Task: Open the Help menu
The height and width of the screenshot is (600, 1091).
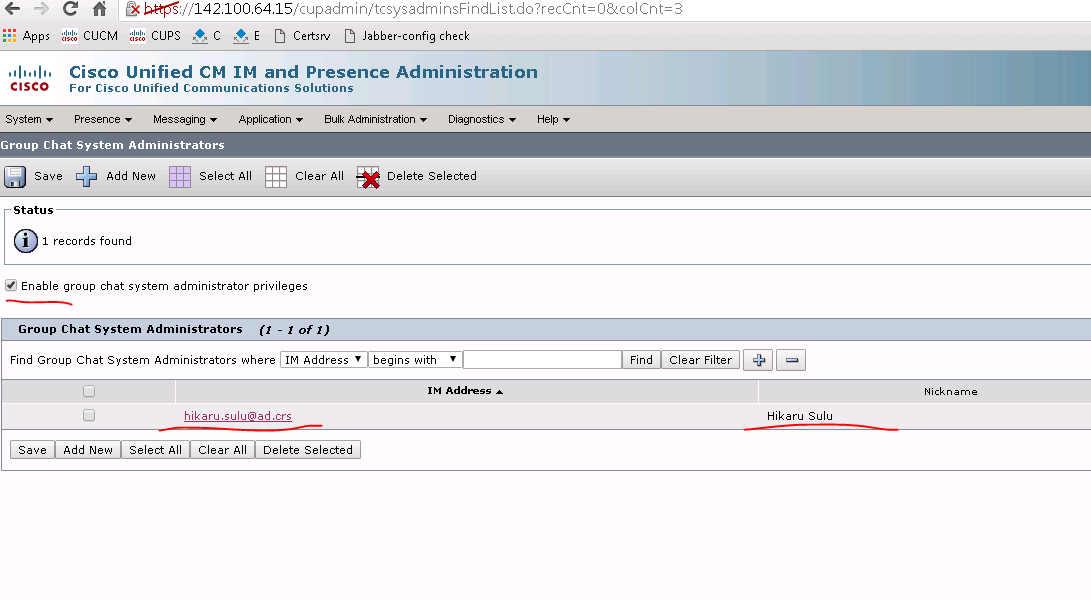Action: pyautogui.click(x=553, y=119)
